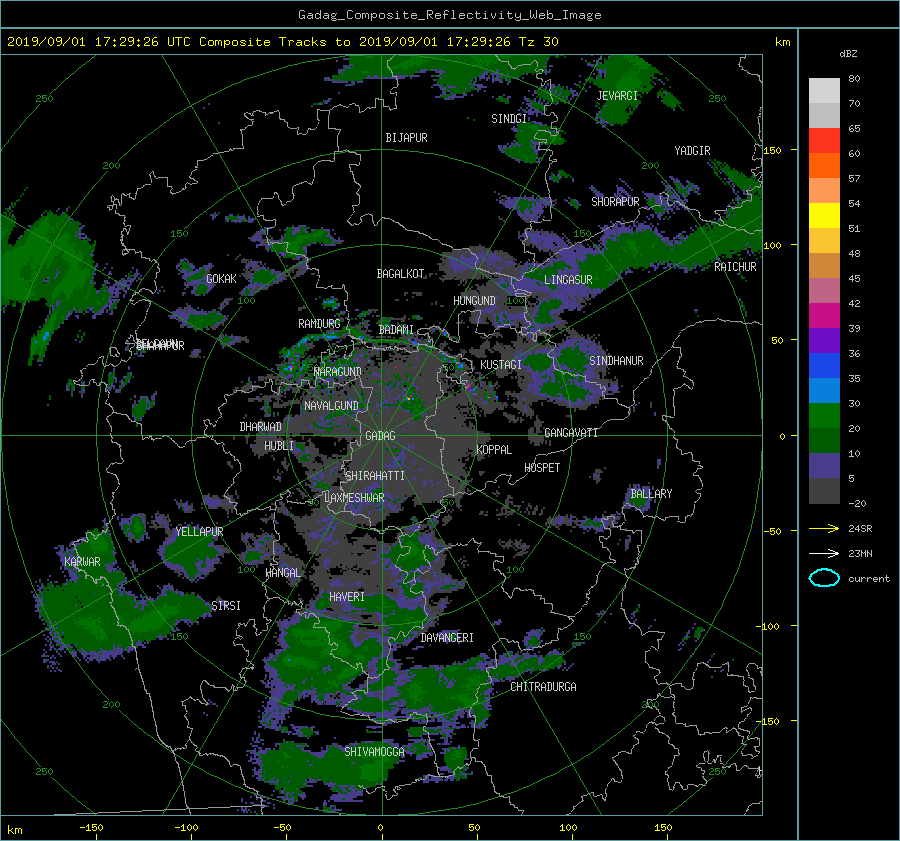
Task: Click the BIJAPUR city label
Action: click(406, 138)
